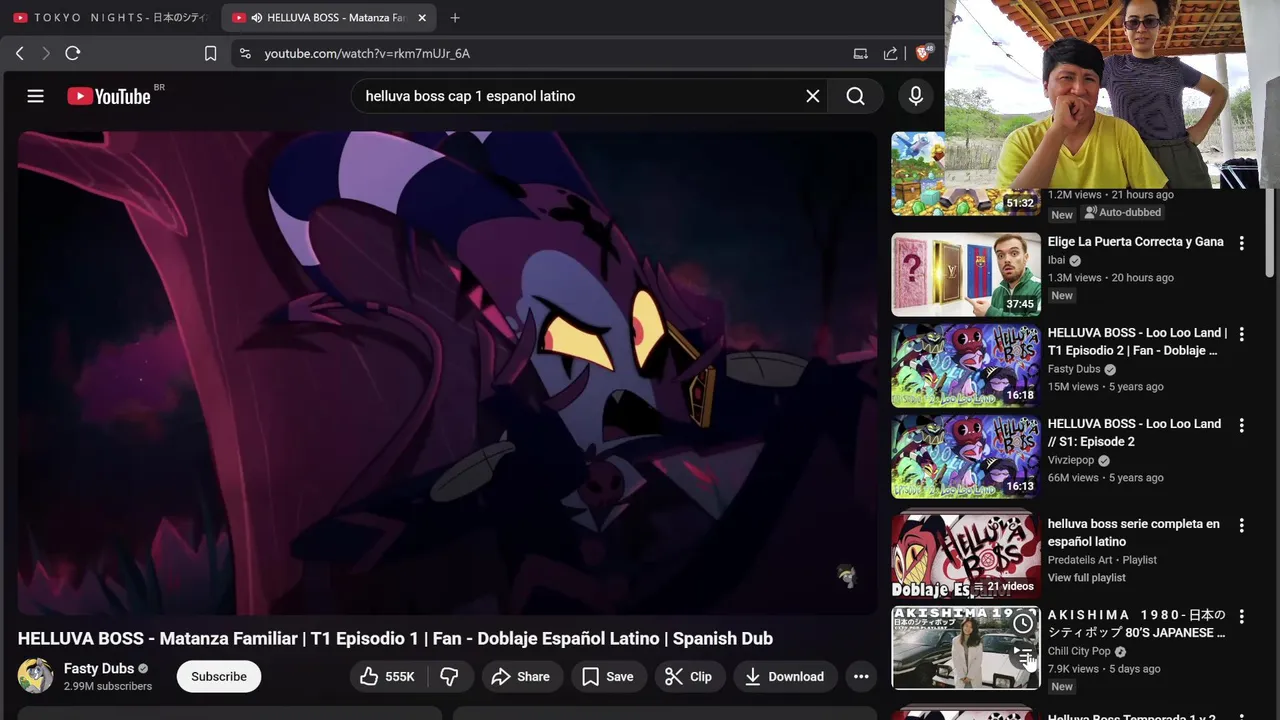
Task: Click the 2.99M subscribers text
Action: [108, 686]
